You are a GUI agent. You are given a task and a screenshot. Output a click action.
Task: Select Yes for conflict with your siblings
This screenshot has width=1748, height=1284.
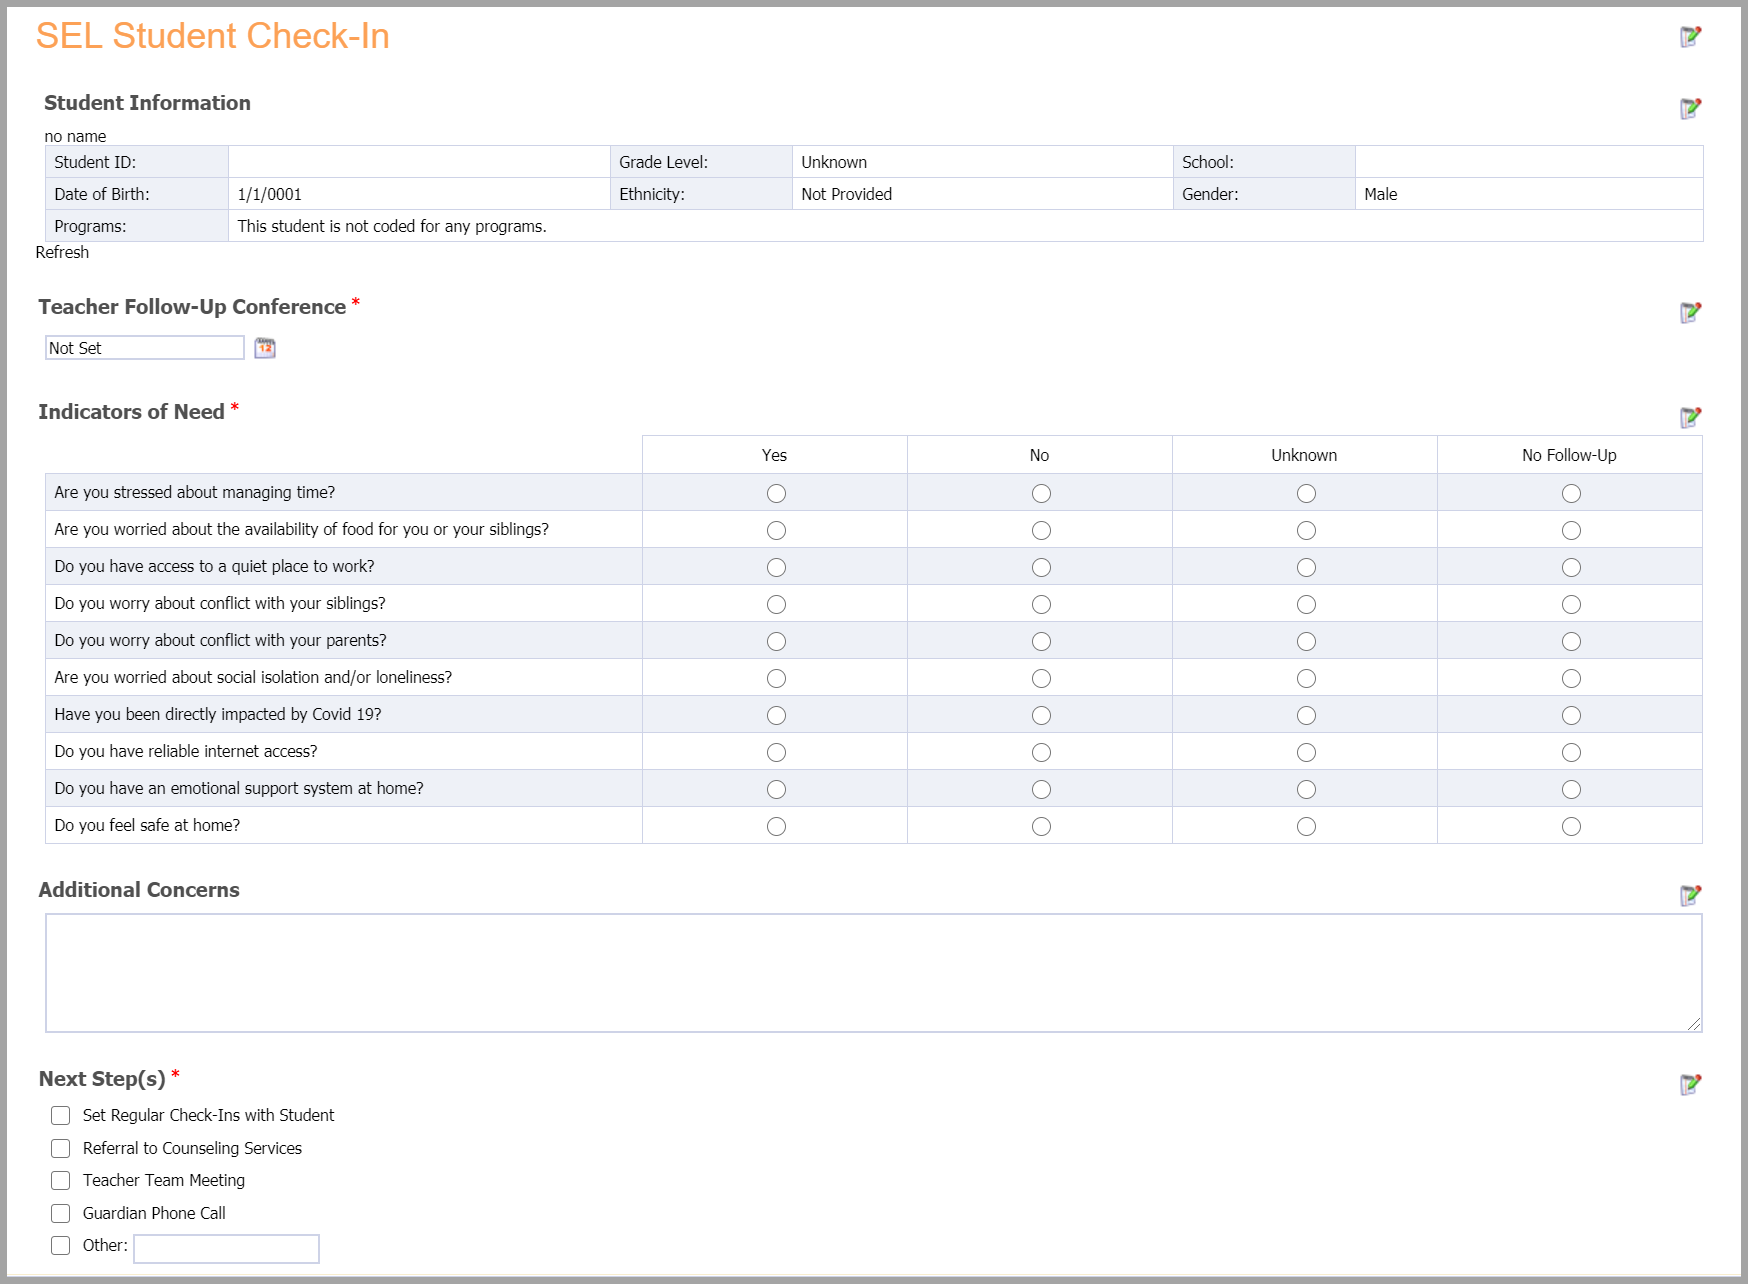(x=776, y=604)
